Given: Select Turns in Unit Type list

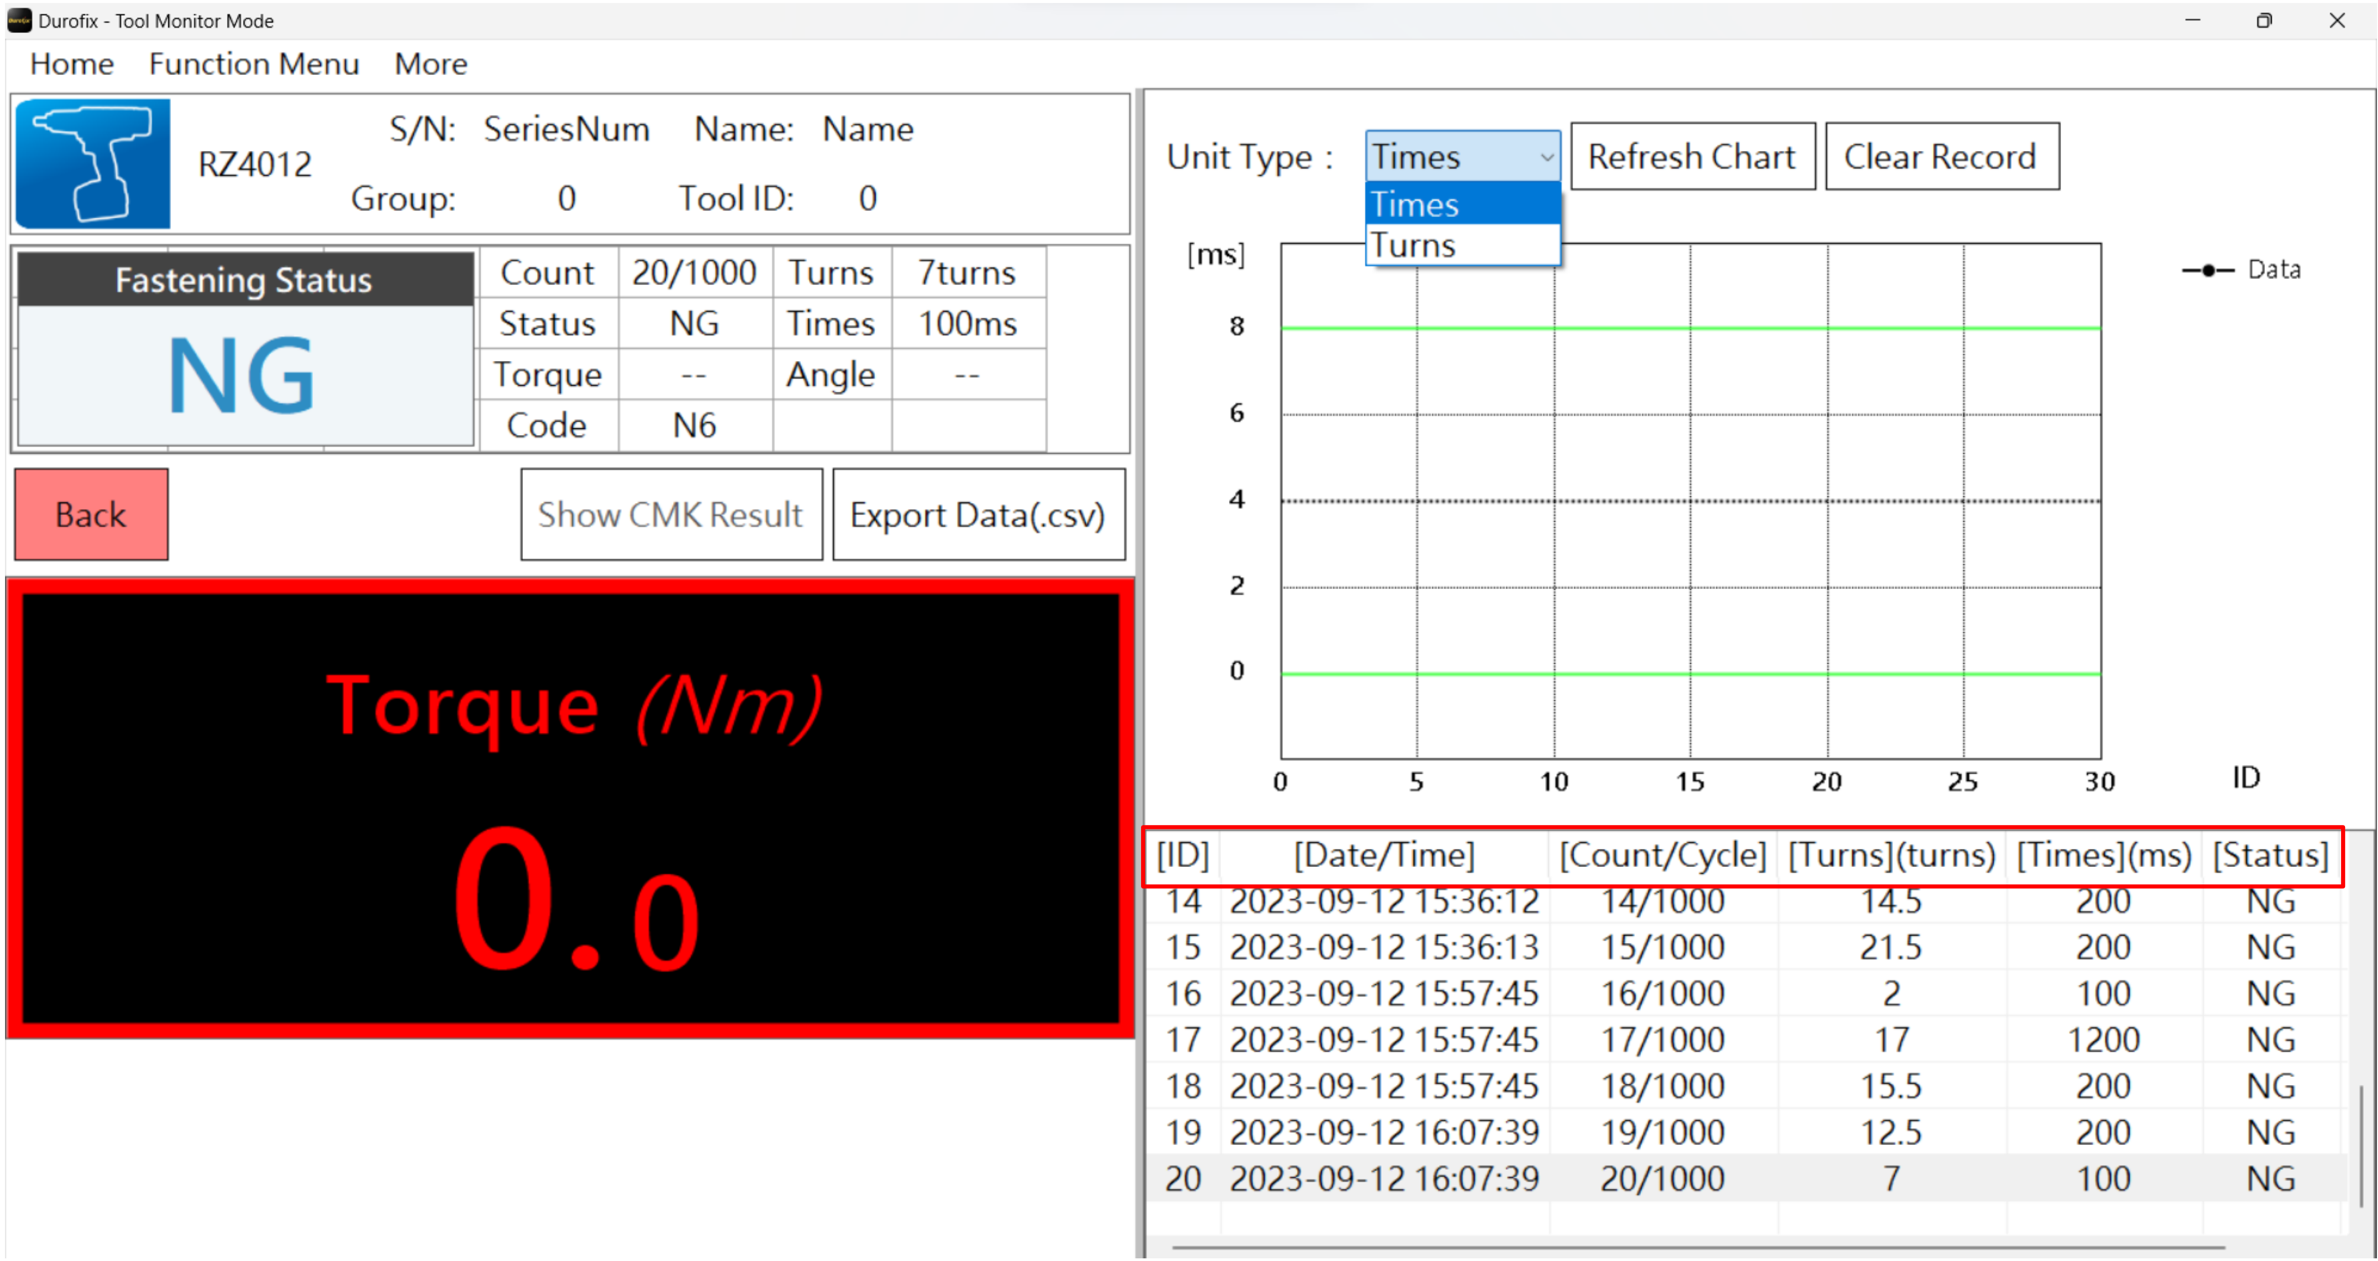Looking at the screenshot, I should 1461,246.
